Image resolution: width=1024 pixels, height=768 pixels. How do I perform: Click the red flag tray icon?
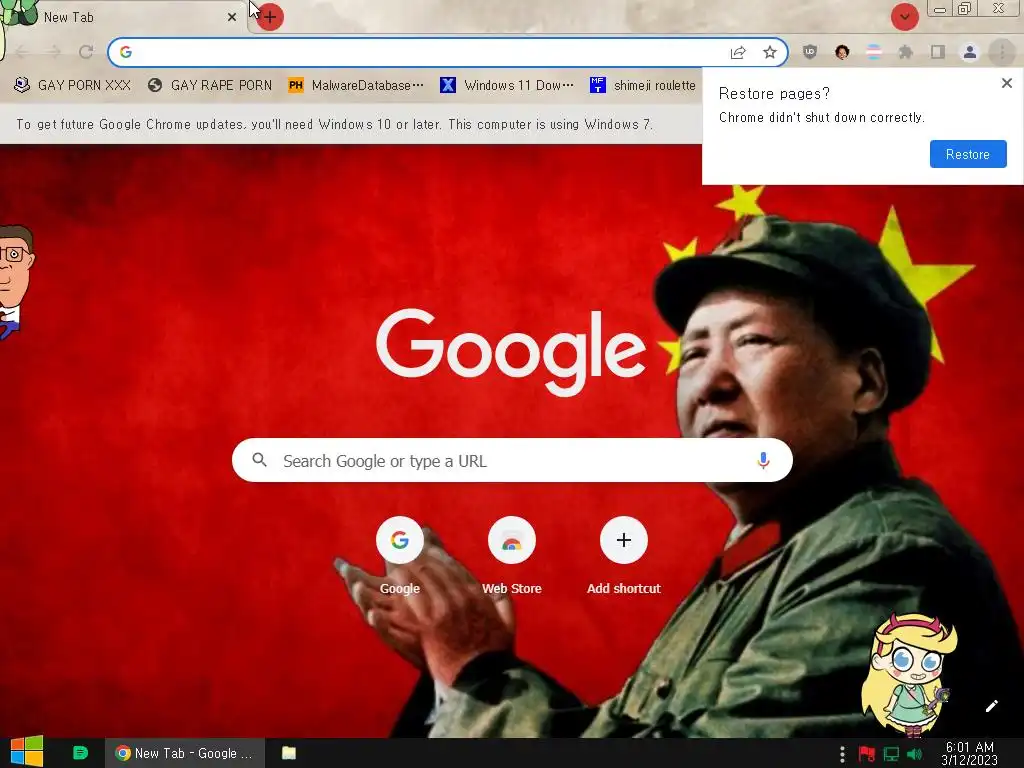[867, 754]
